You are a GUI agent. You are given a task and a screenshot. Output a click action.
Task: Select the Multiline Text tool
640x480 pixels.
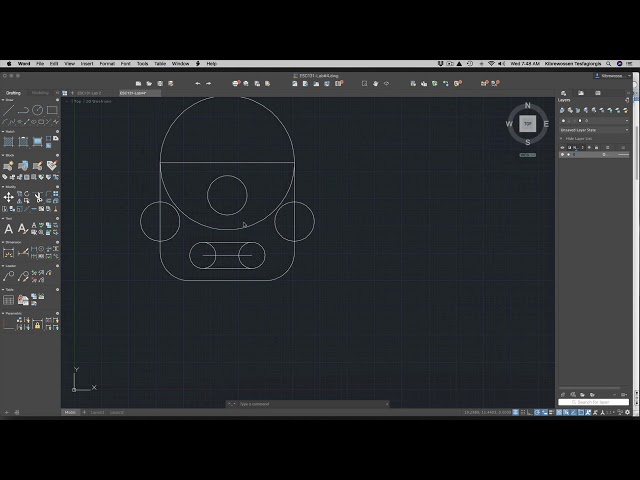tap(9, 229)
